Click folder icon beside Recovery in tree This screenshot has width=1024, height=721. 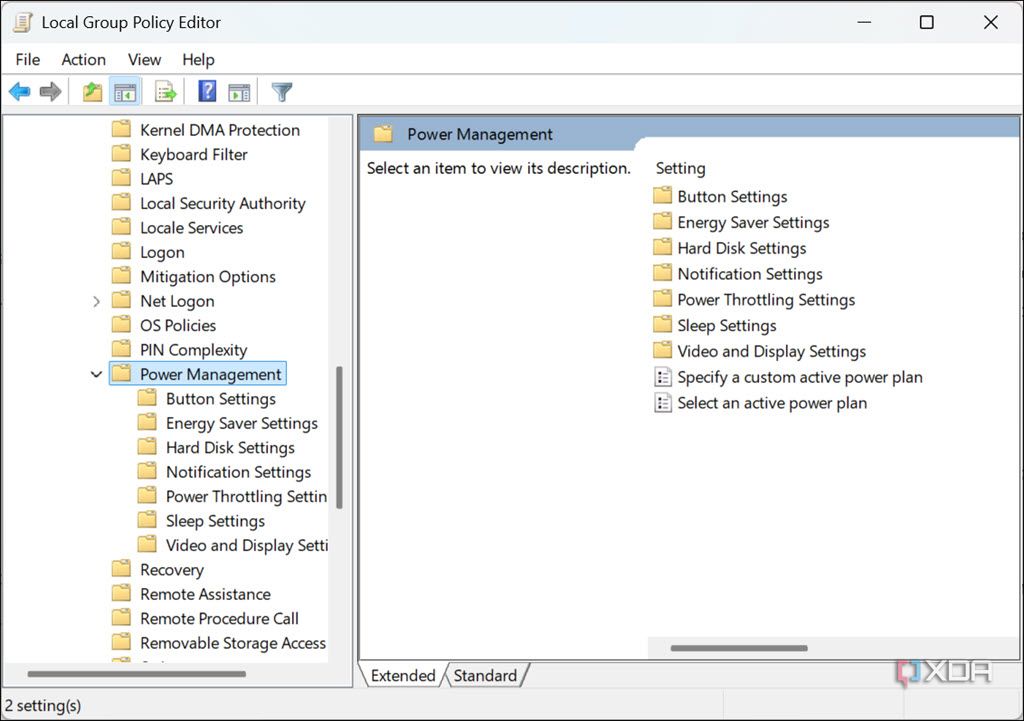coord(121,568)
